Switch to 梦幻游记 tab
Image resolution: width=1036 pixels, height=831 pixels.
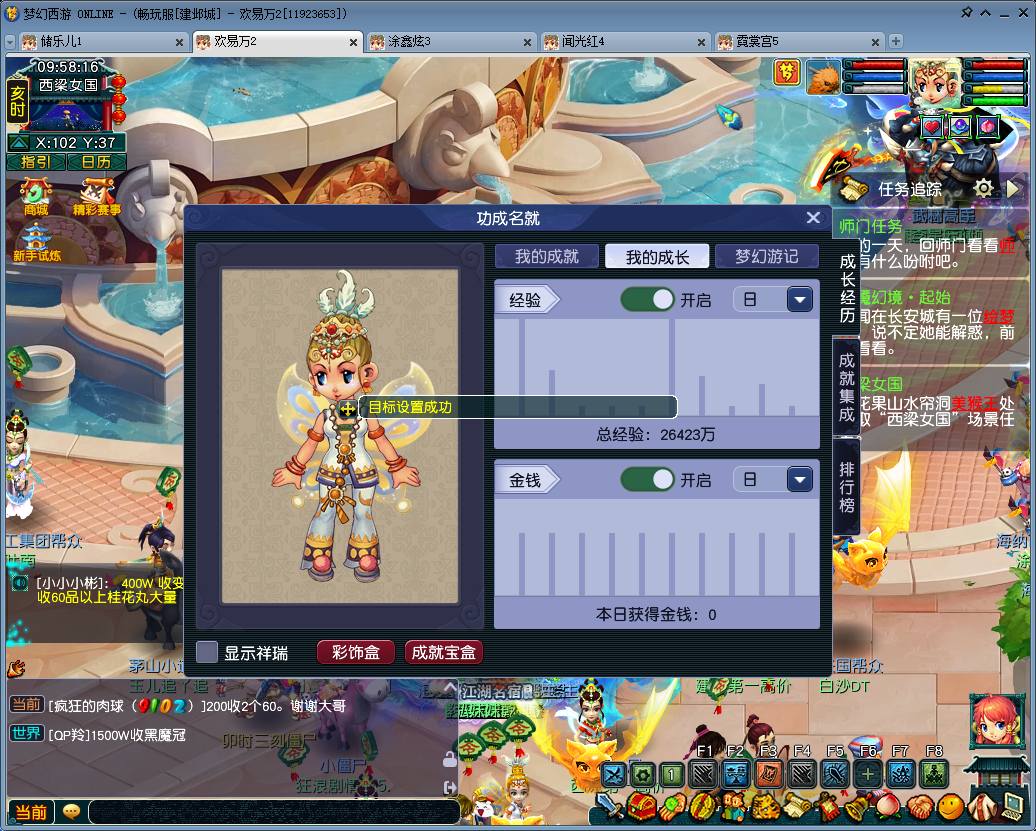[x=766, y=256]
